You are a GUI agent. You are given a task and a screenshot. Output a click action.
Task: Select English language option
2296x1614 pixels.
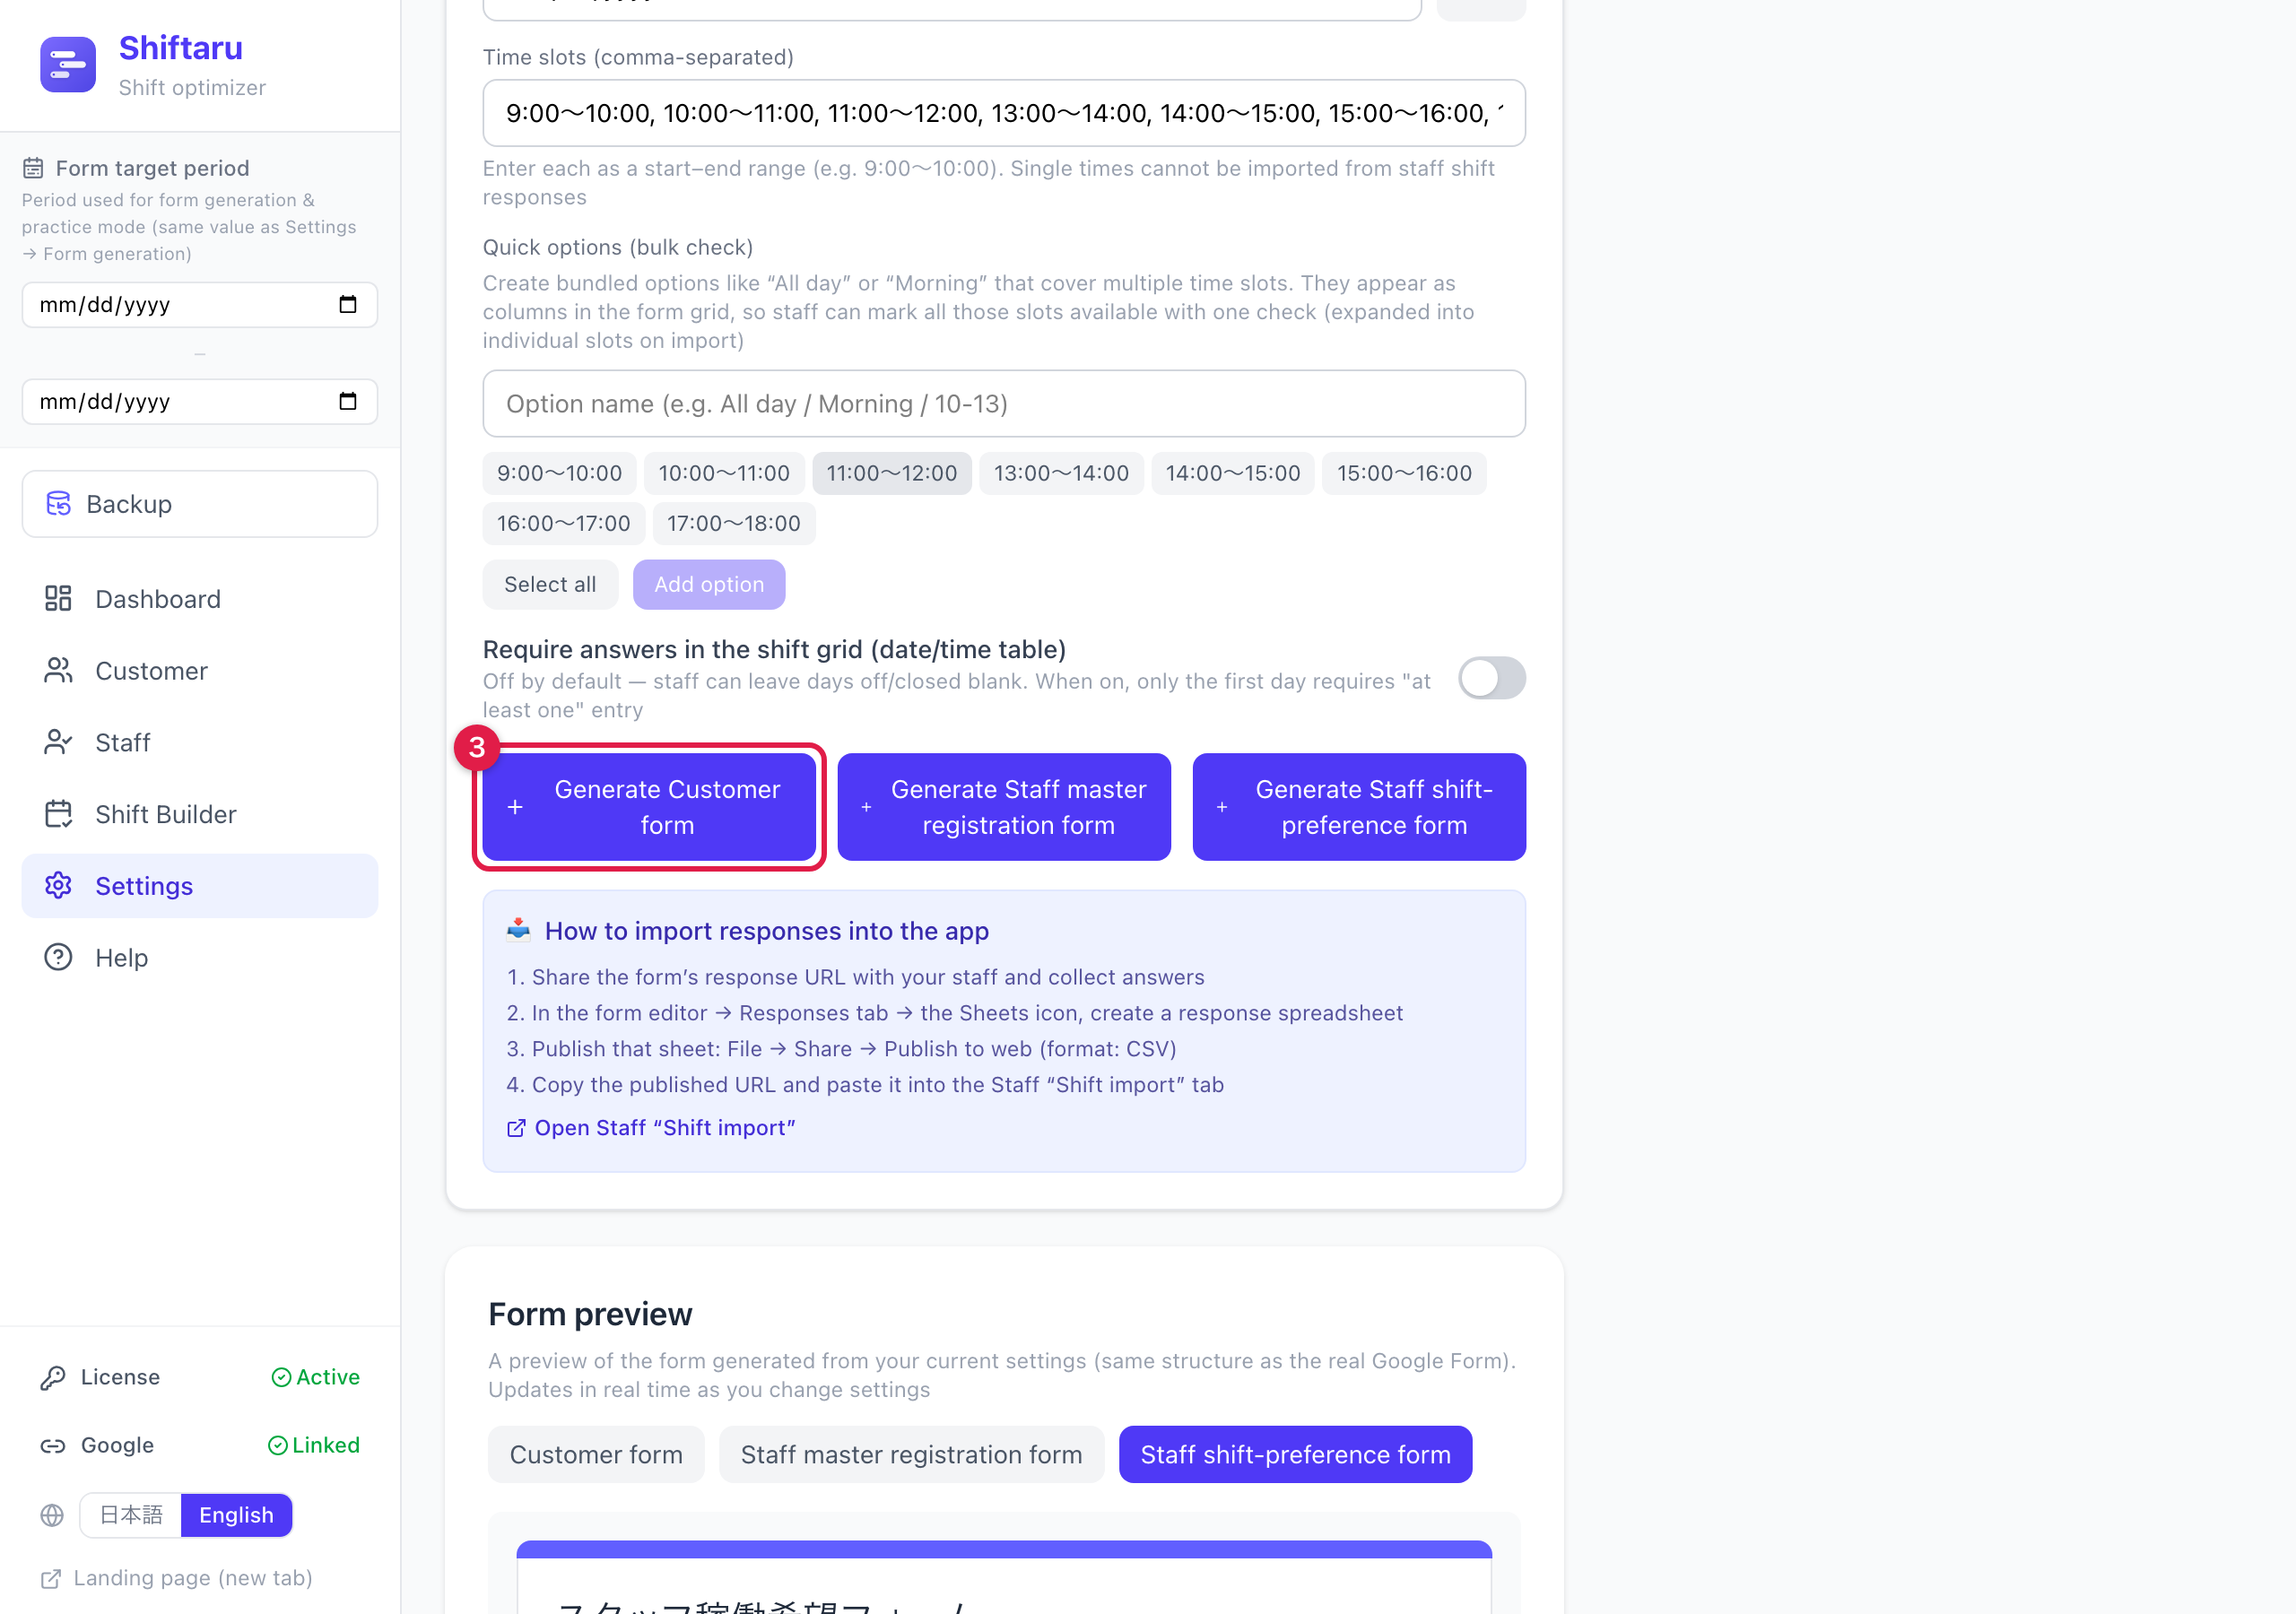(x=236, y=1516)
